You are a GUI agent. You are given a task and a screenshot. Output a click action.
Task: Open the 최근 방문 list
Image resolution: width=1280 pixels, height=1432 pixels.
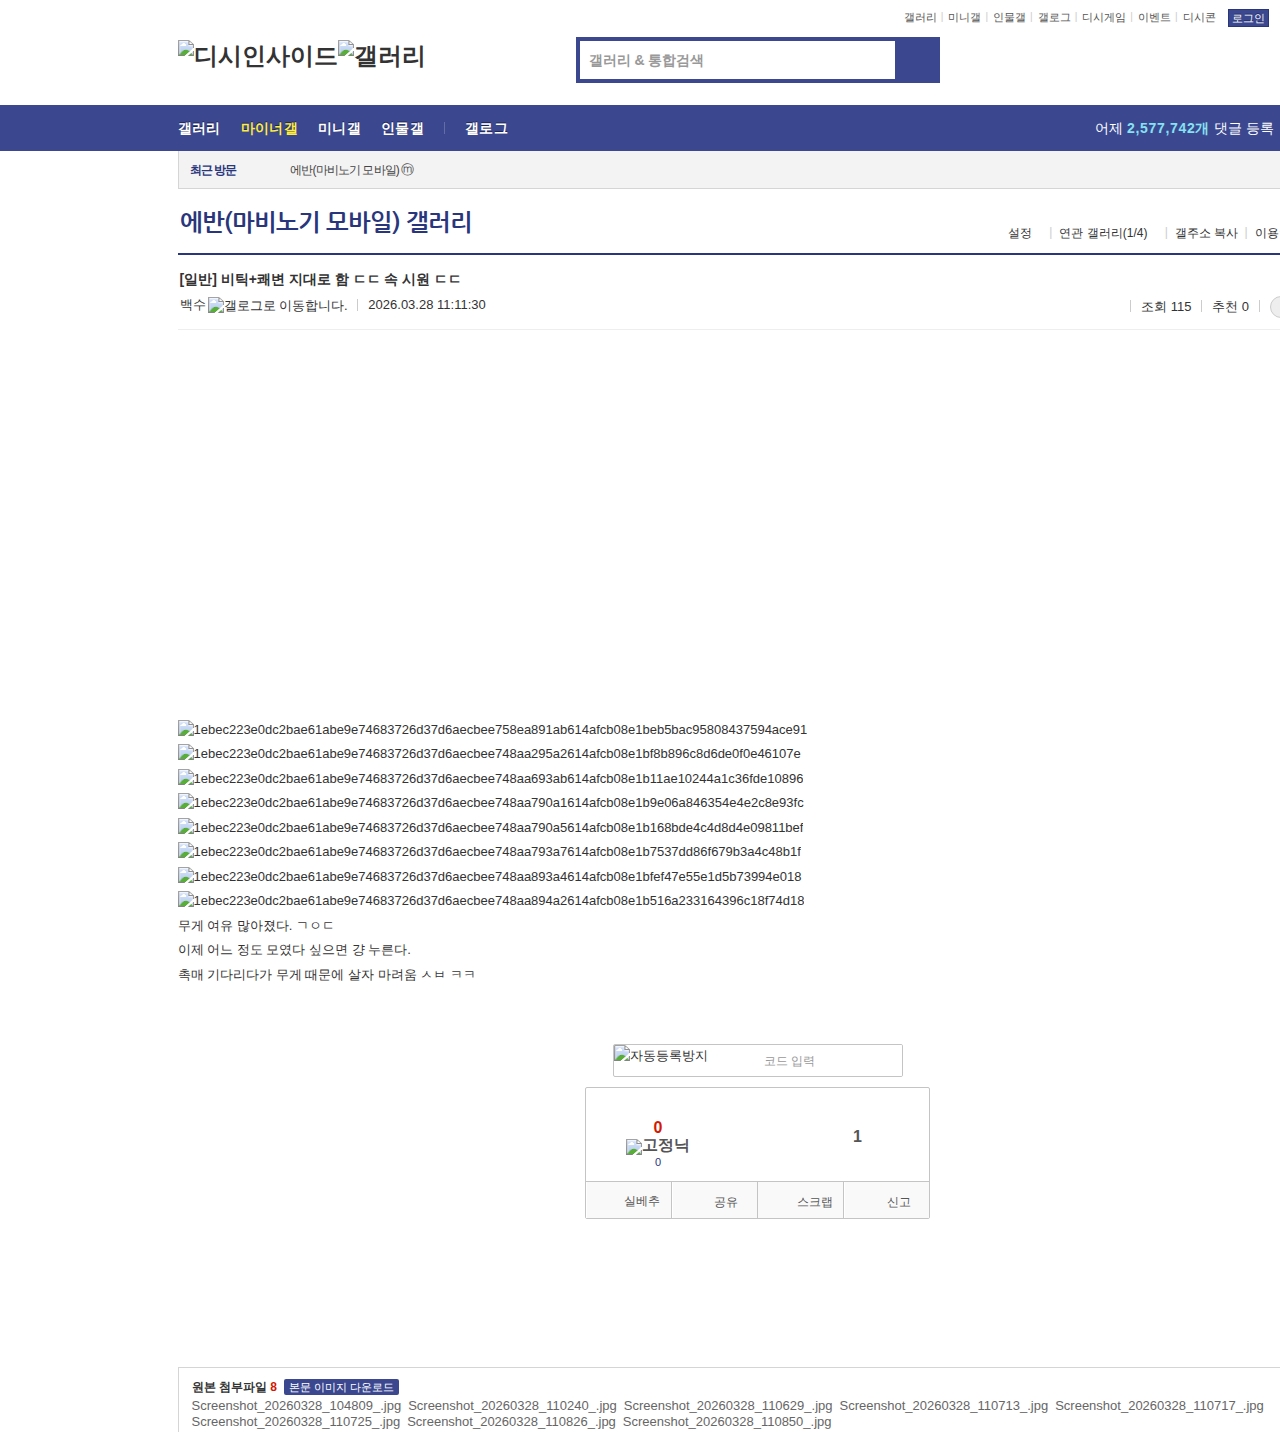[x=213, y=170]
